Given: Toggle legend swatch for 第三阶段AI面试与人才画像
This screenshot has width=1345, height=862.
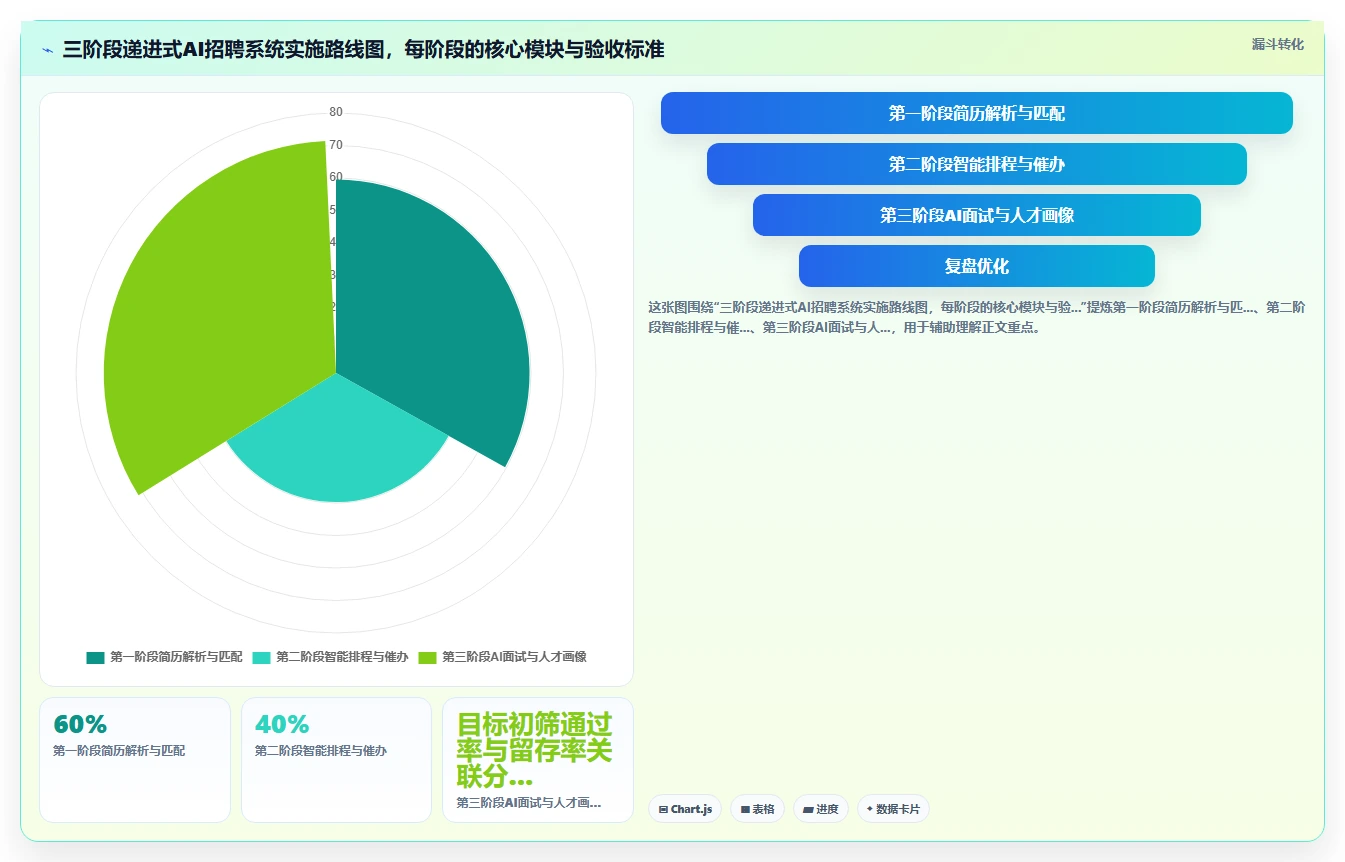Looking at the screenshot, I should 427,657.
